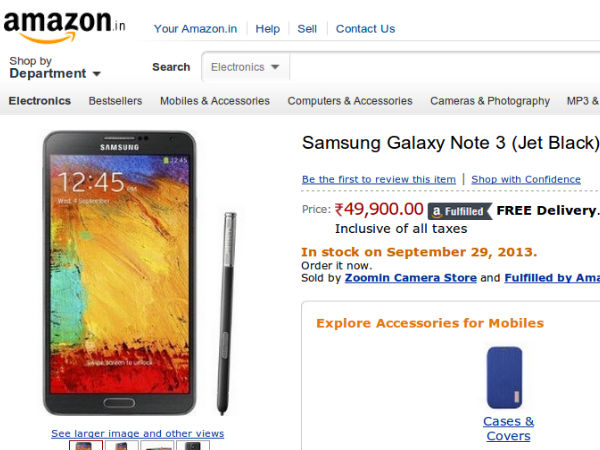
Task: Expand the Electronics search category dropdown
Action: tap(246, 68)
